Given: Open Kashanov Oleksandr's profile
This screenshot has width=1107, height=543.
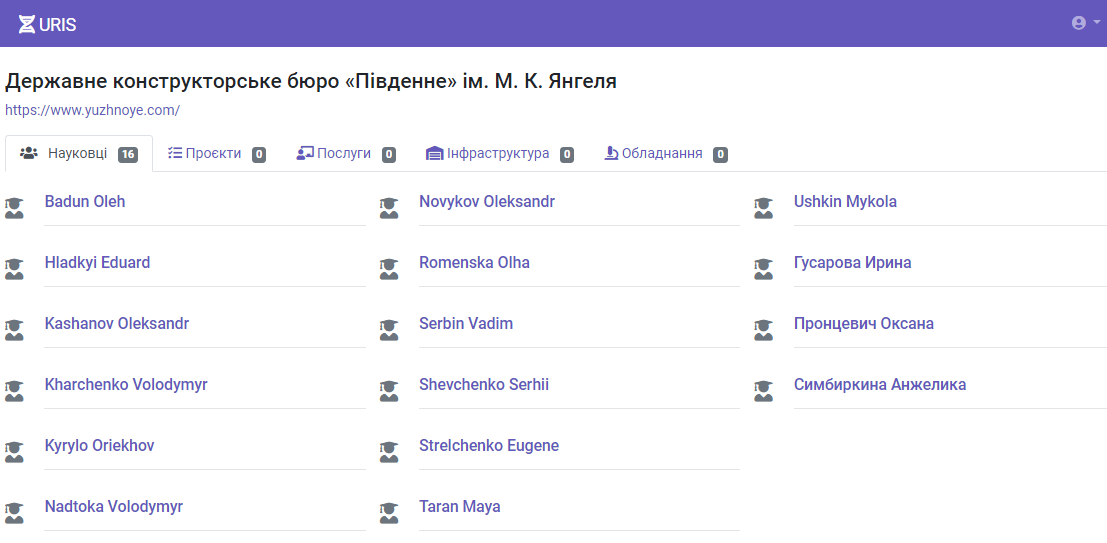Looking at the screenshot, I should [x=116, y=323].
